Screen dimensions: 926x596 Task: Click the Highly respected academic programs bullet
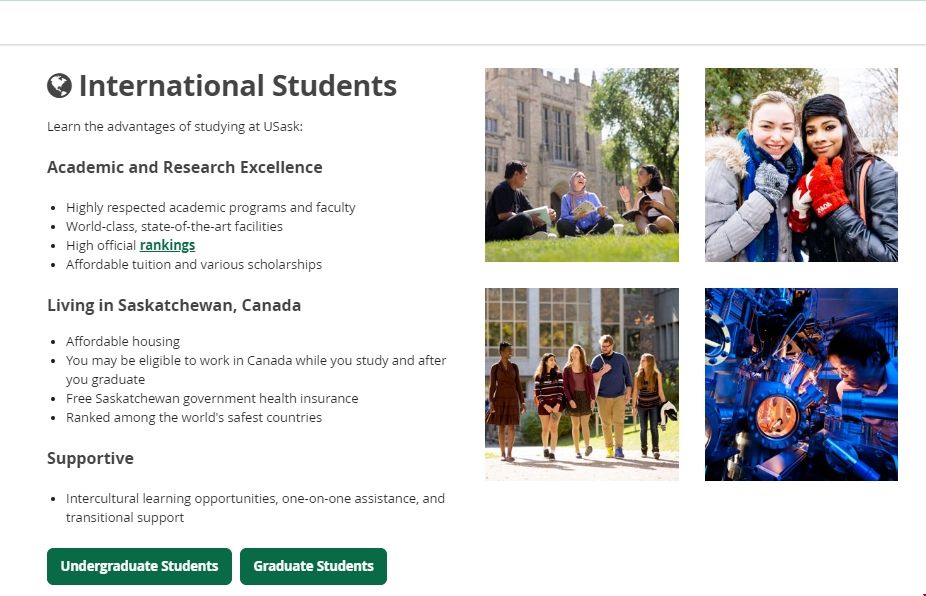pos(210,207)
